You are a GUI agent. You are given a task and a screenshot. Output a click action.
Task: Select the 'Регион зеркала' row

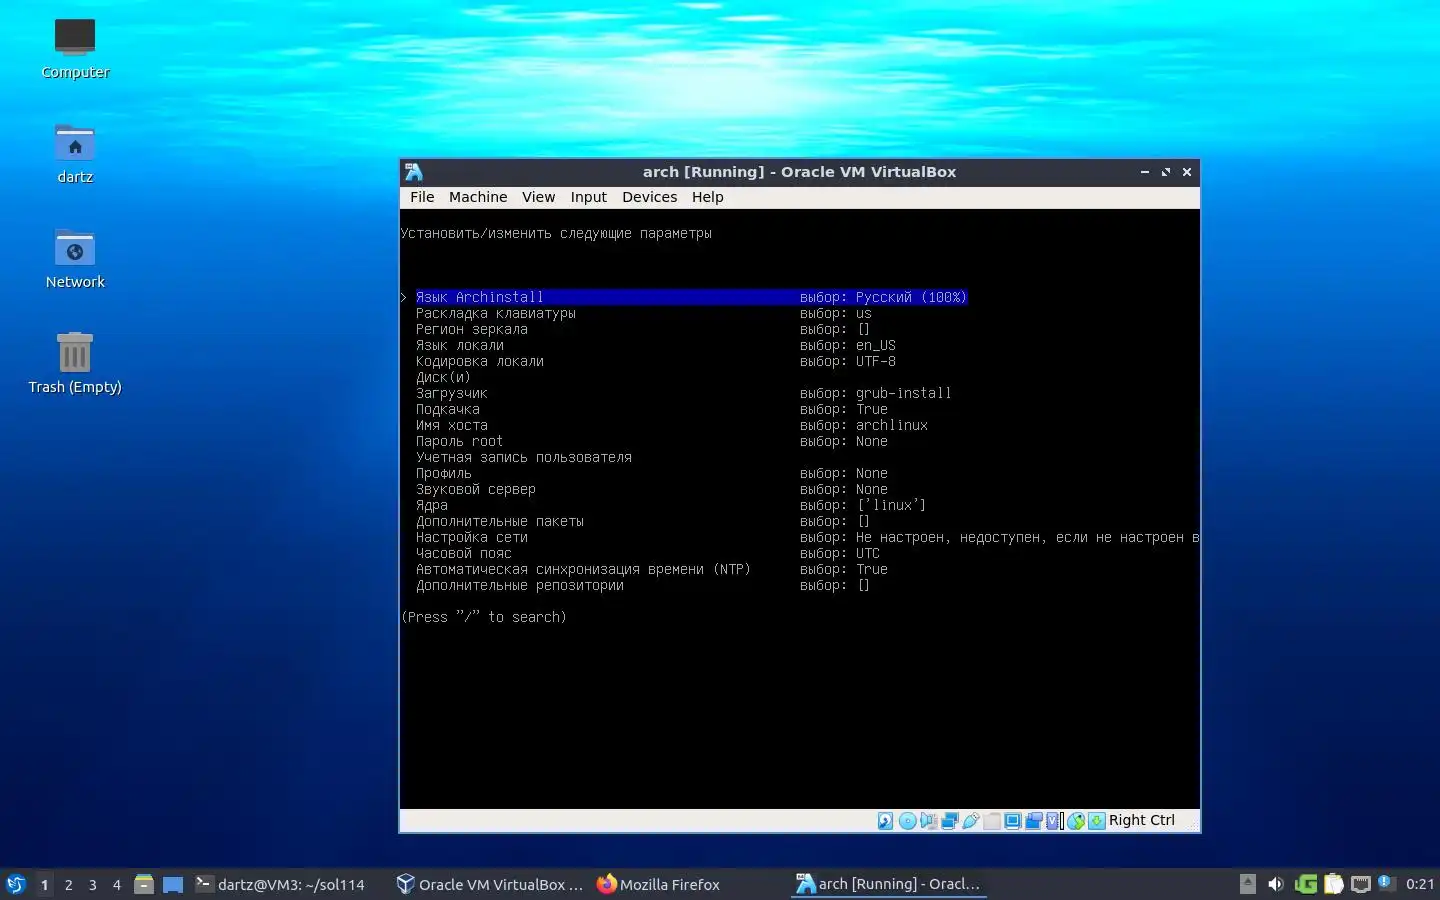click(643, 329)
